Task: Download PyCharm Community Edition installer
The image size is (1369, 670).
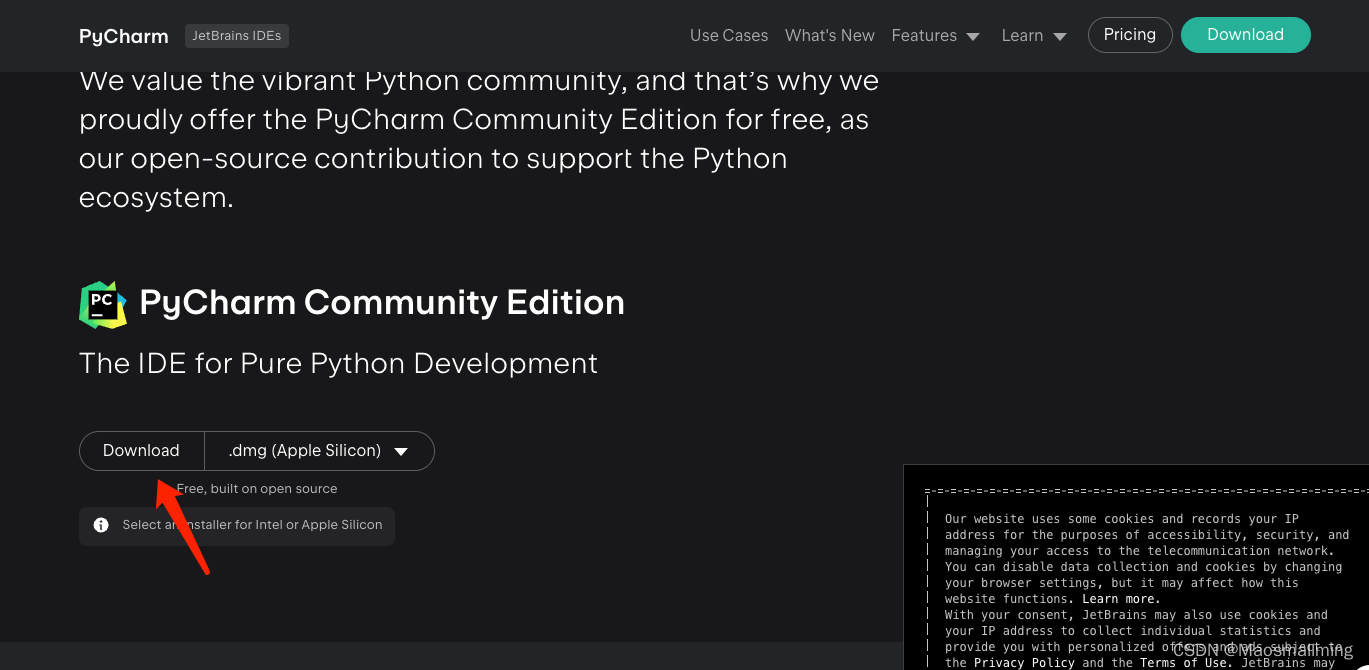Action: [x=141, y=451]
